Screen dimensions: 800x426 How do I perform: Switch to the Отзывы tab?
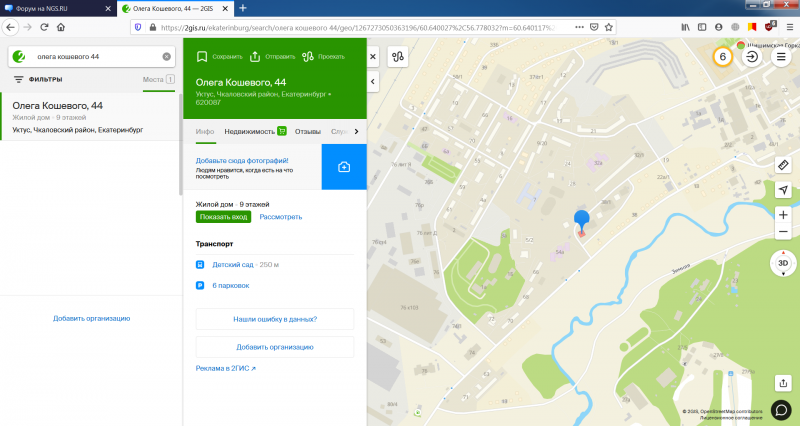[x=308, y=131]
